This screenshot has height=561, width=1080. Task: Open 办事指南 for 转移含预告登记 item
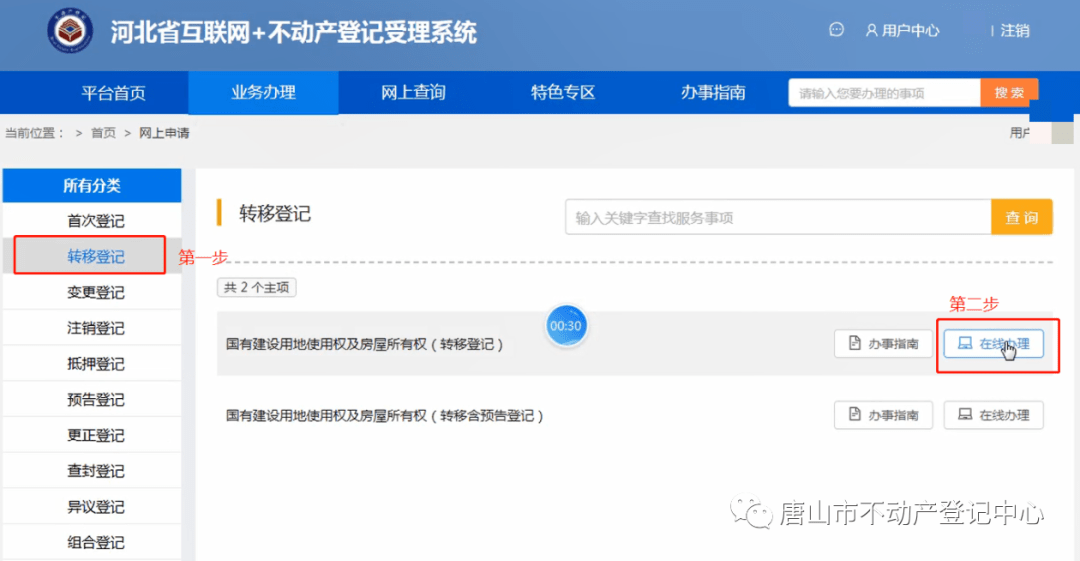[x=884, y=415]
